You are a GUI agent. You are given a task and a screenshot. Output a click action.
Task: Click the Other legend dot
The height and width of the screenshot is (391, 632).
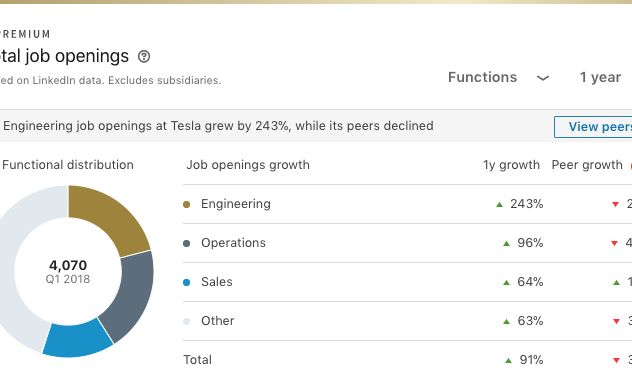(x=186, y=322)
